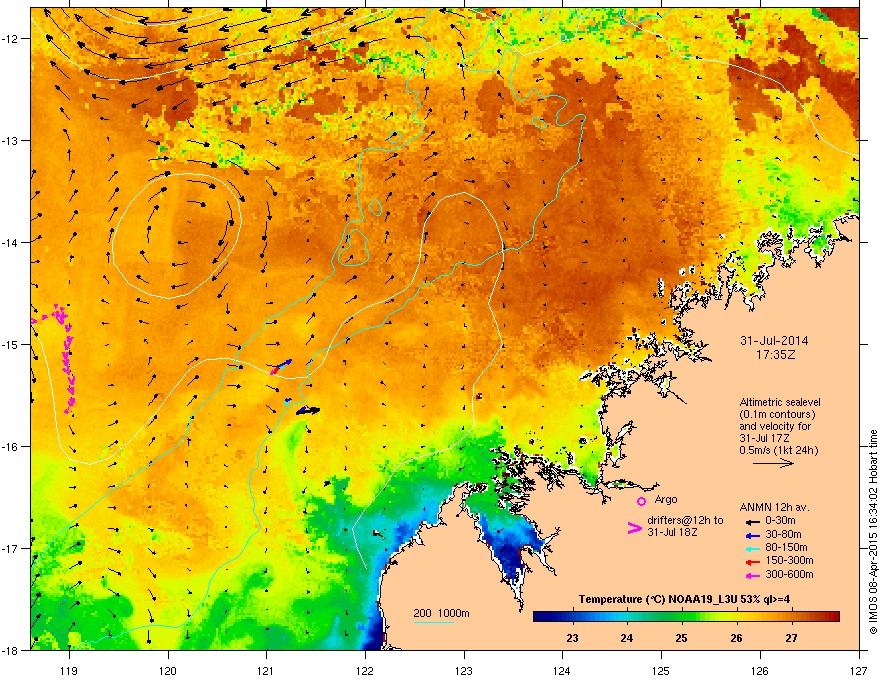Click the '150-300m' depth label

(x=789, y=560)
